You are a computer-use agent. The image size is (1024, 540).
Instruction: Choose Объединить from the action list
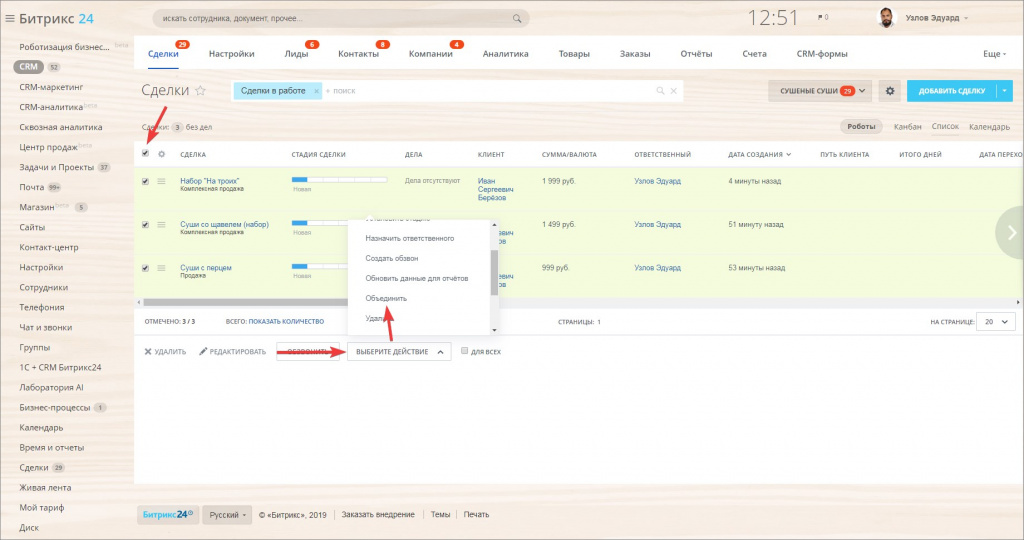386,298
